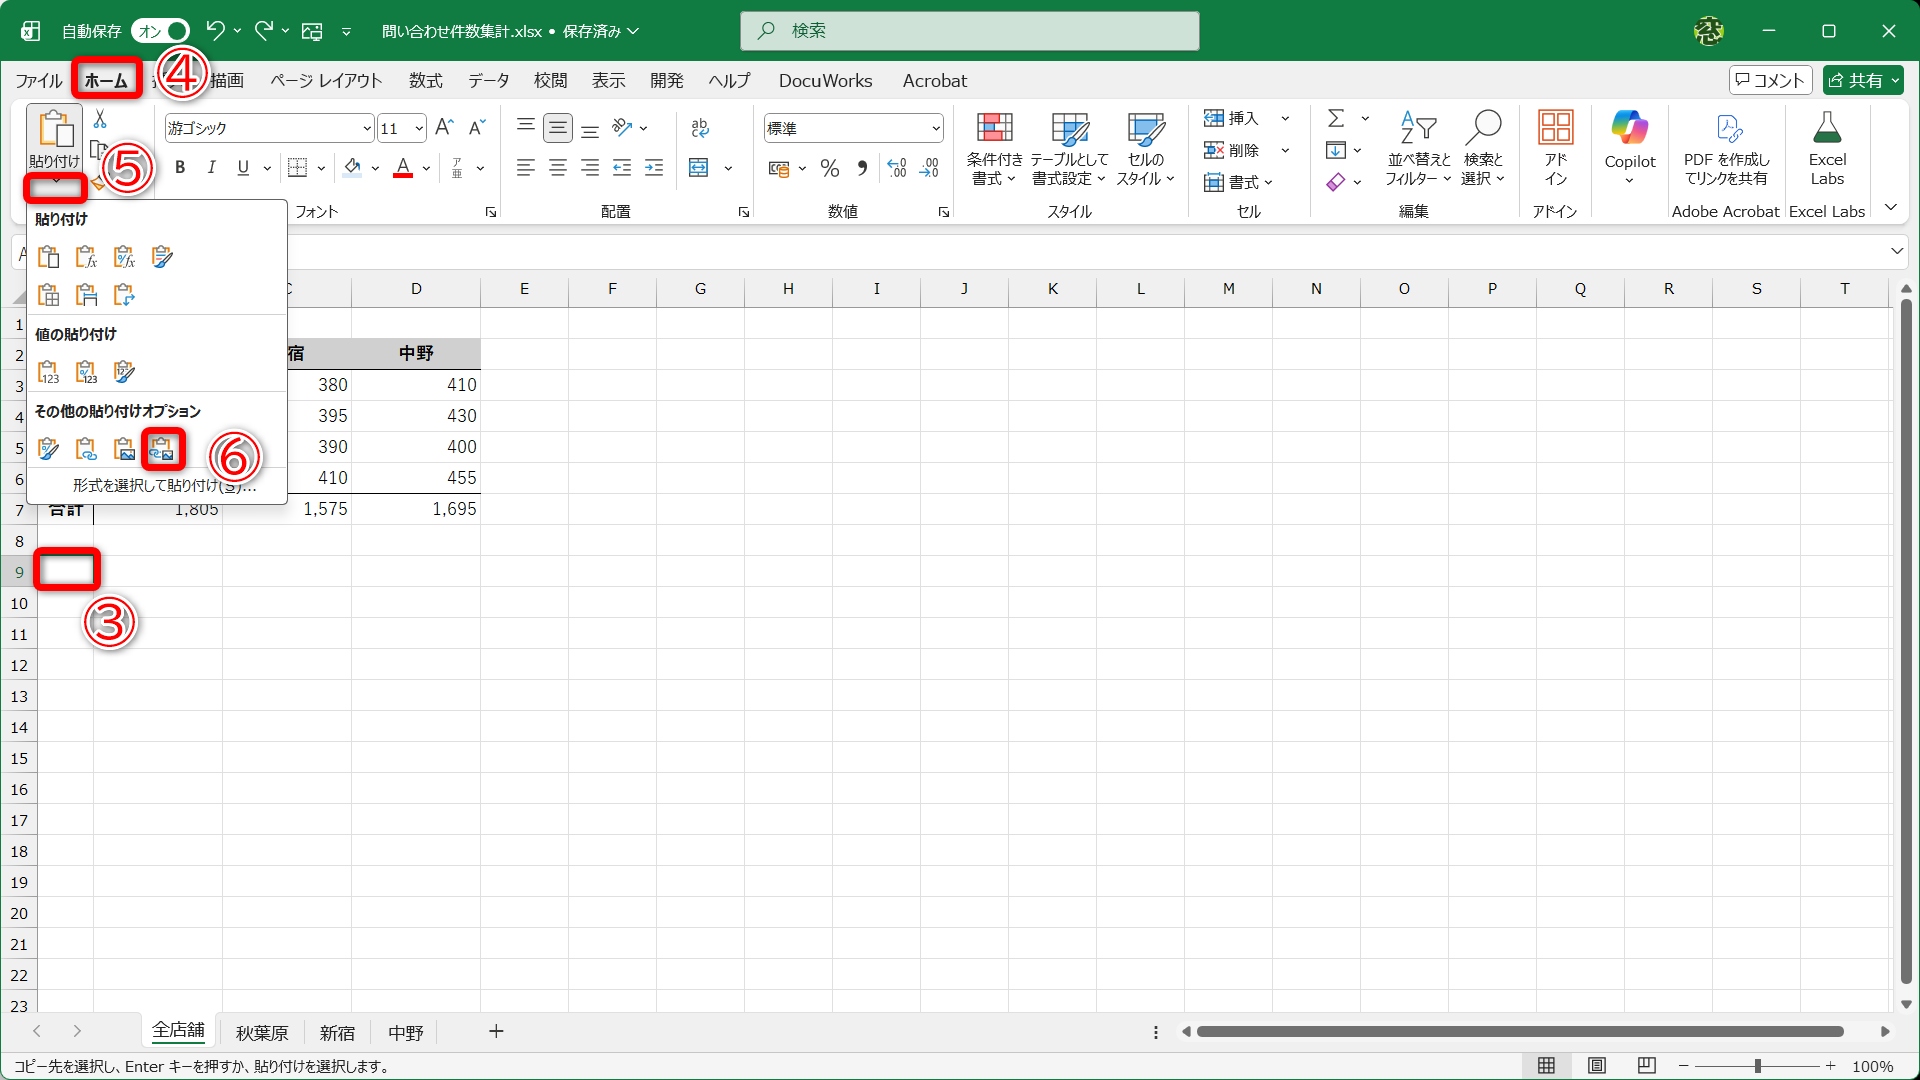Viewport: 1920px width, 1080px height.
Task: Apply italic formatting
Action: click(211, 168)
